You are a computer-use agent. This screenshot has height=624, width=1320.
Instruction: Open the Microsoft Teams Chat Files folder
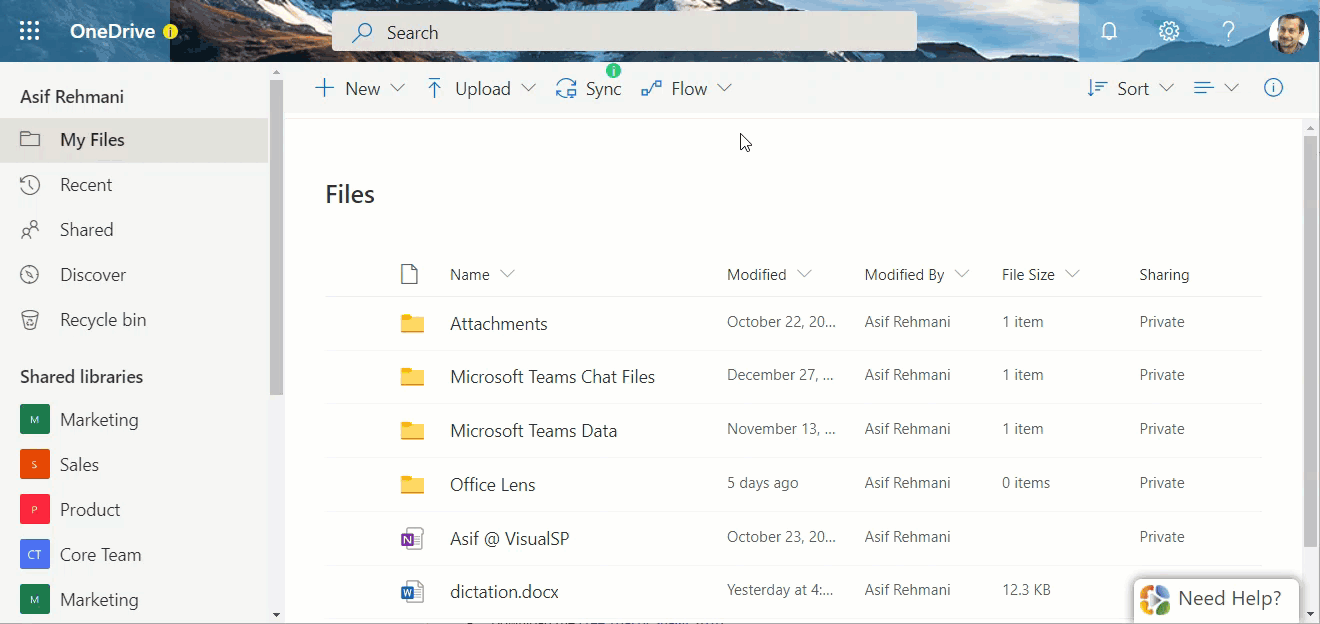click(x=552, y=377)
